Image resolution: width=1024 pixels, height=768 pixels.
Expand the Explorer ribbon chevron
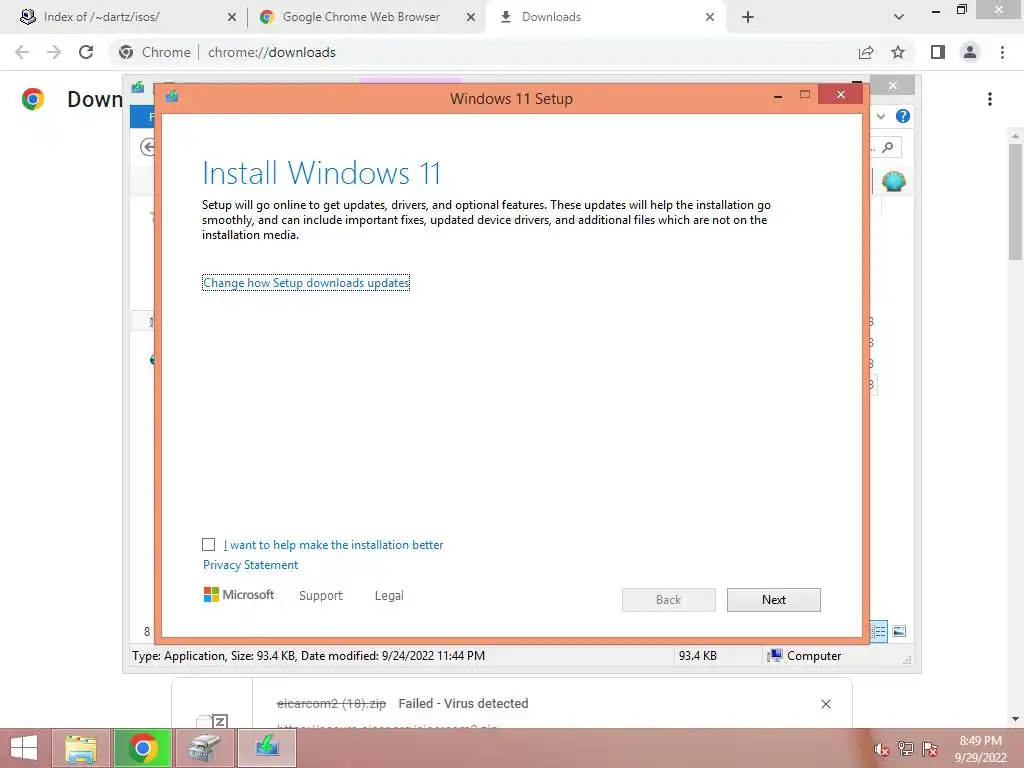881,116
